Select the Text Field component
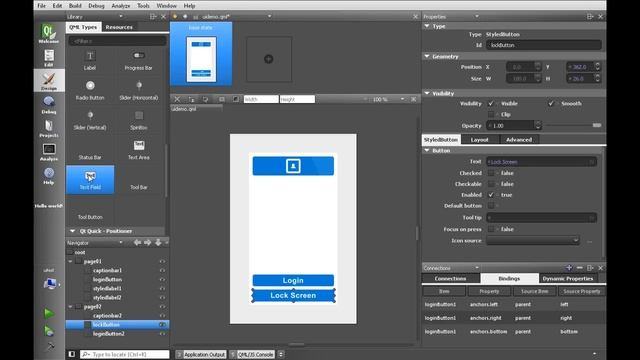The width and height of the screenshot is (640, 360). (90, 180)
